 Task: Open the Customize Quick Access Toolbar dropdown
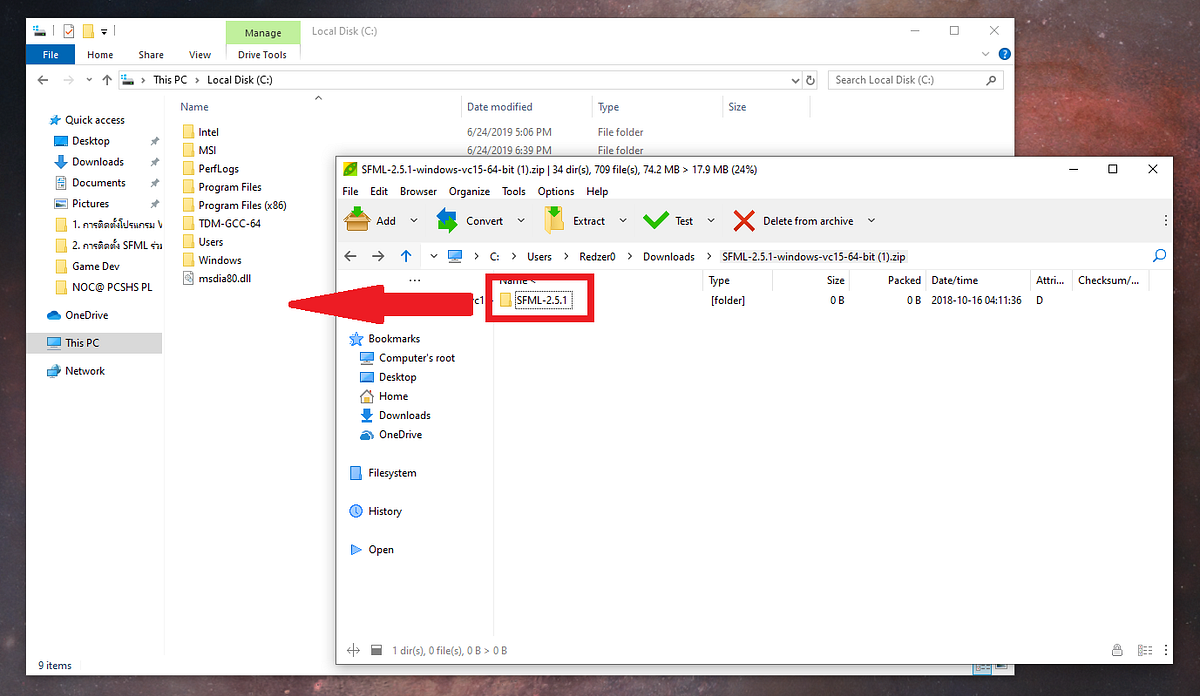click(x=104, y=33)
